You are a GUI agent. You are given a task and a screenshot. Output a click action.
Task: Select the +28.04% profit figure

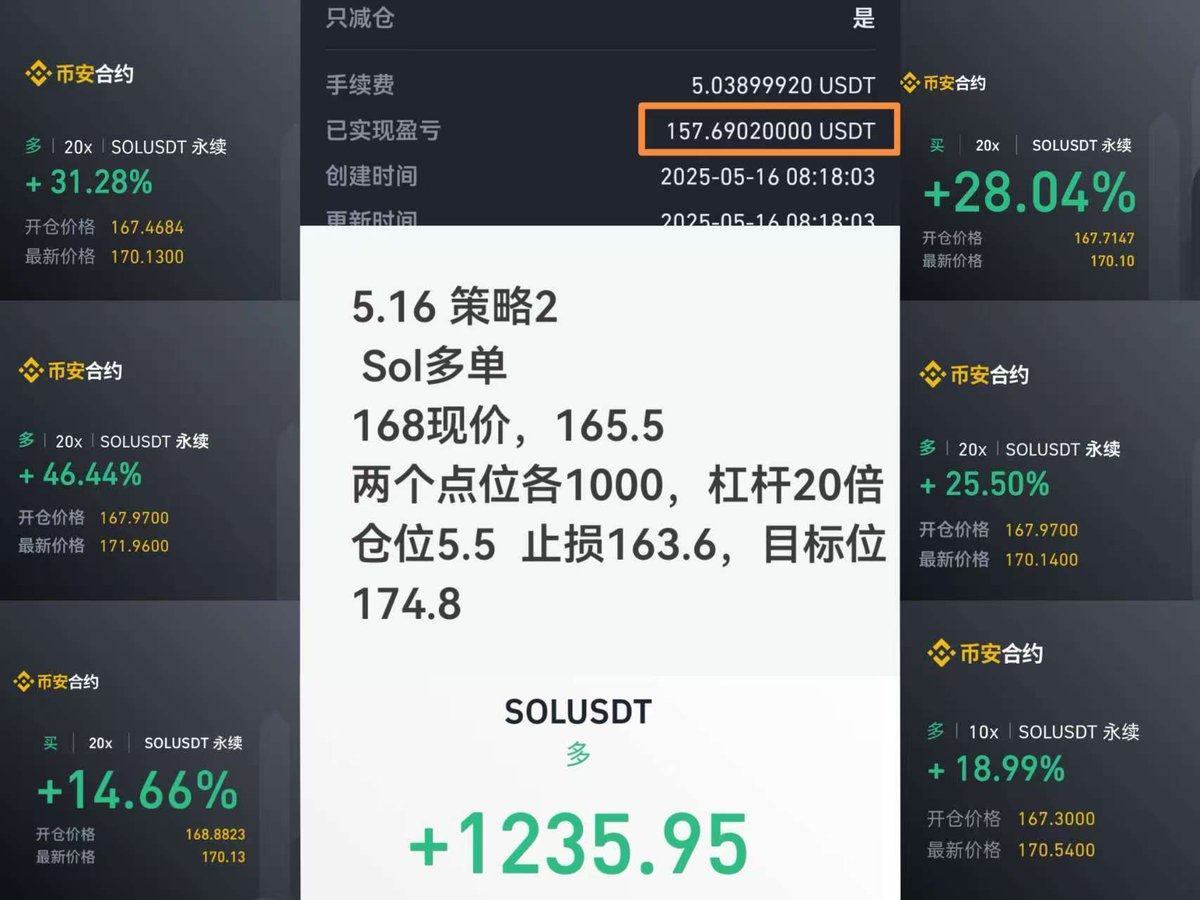pos(1029,193)
